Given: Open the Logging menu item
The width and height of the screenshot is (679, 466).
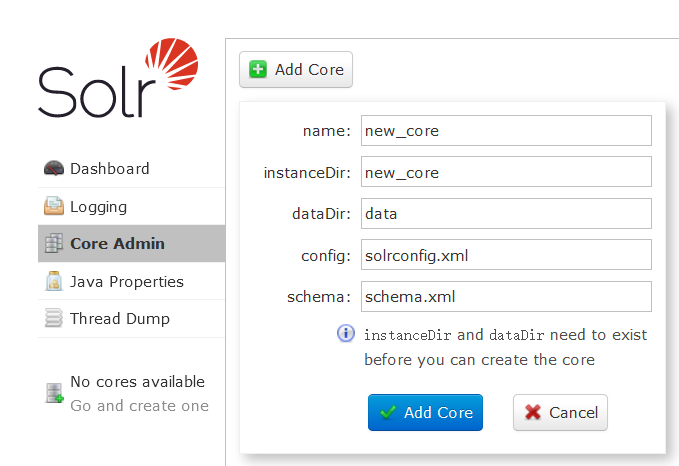Looking at the screenshot, I should click(x=98, y=207).
